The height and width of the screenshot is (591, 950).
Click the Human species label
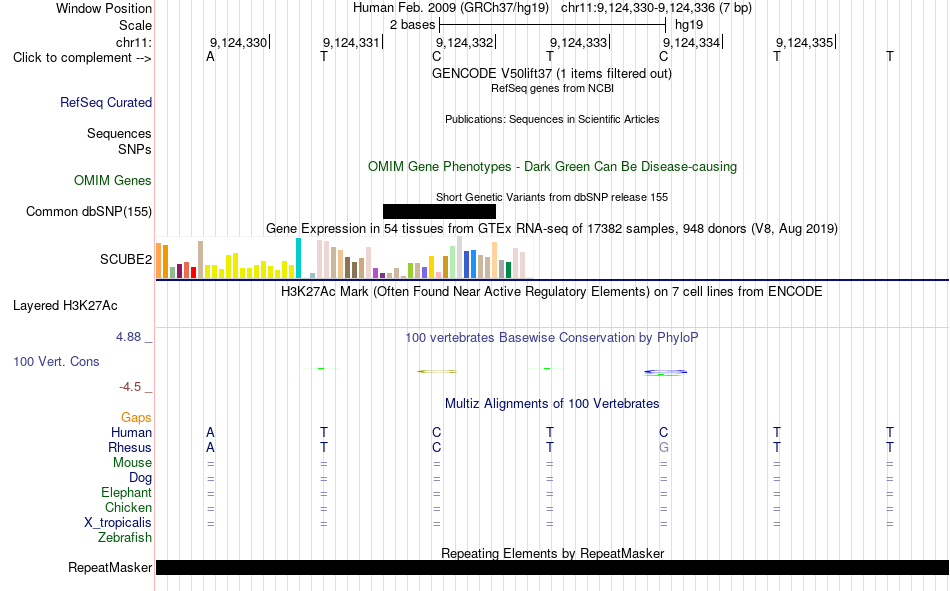pos(131,433)
